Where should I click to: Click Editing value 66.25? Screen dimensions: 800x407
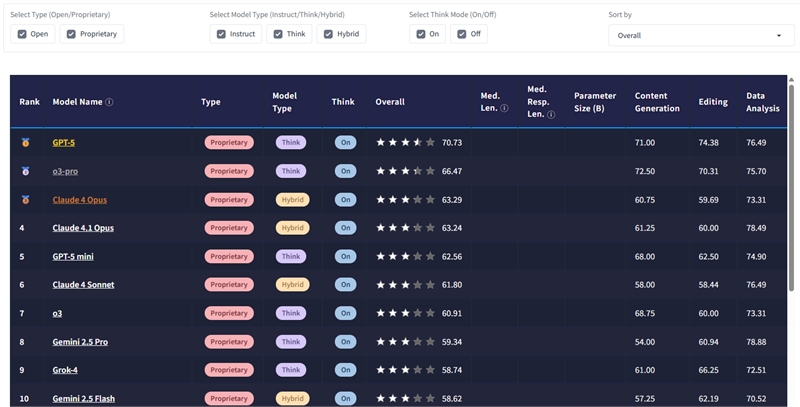point(709,370)
